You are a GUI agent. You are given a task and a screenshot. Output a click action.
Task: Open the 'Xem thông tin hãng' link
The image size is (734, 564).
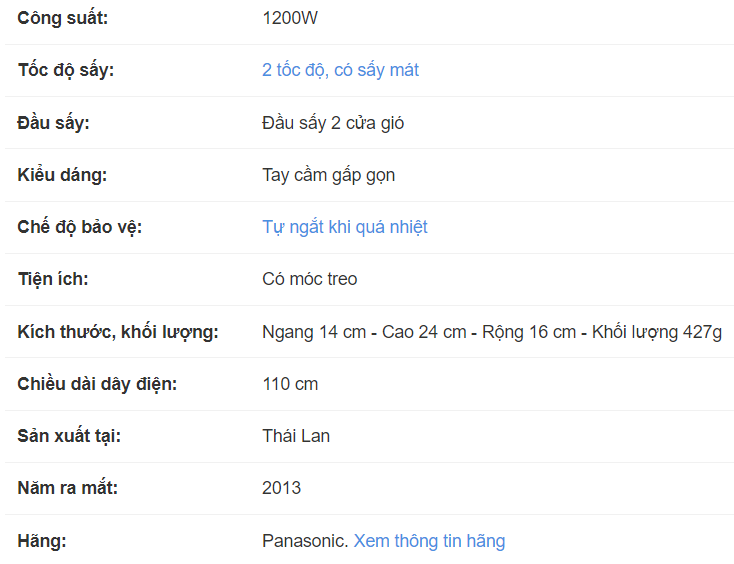429,541
